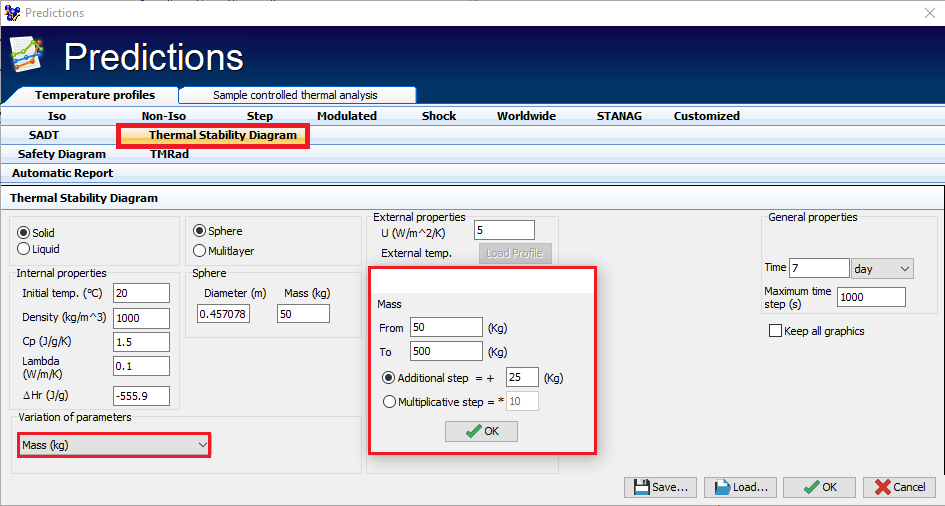Image resolution: width=945 pixels, height=506 pixels.
Task: Click the Save floppy disk icon
Action: tap(639, 488)
